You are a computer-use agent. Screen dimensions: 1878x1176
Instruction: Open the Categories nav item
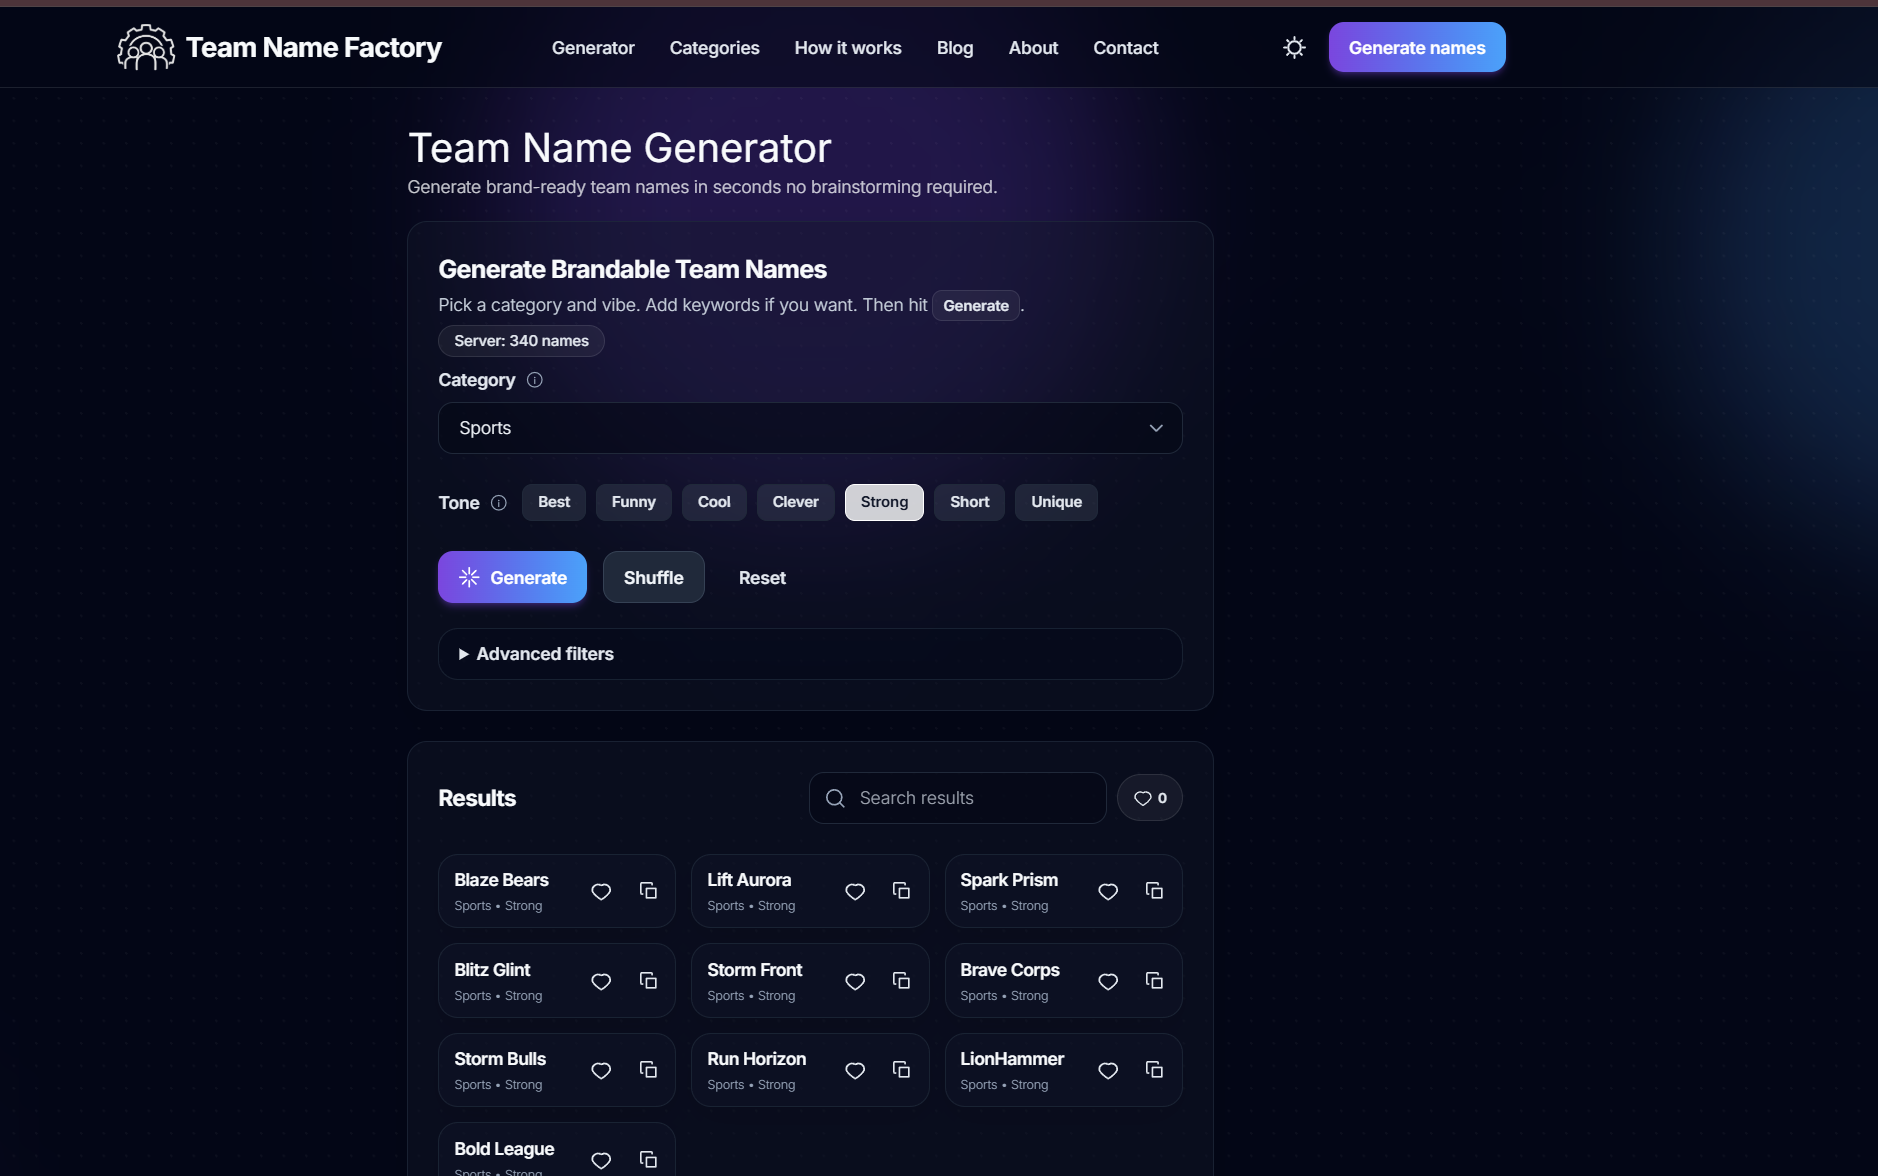[x=715, y=48]
